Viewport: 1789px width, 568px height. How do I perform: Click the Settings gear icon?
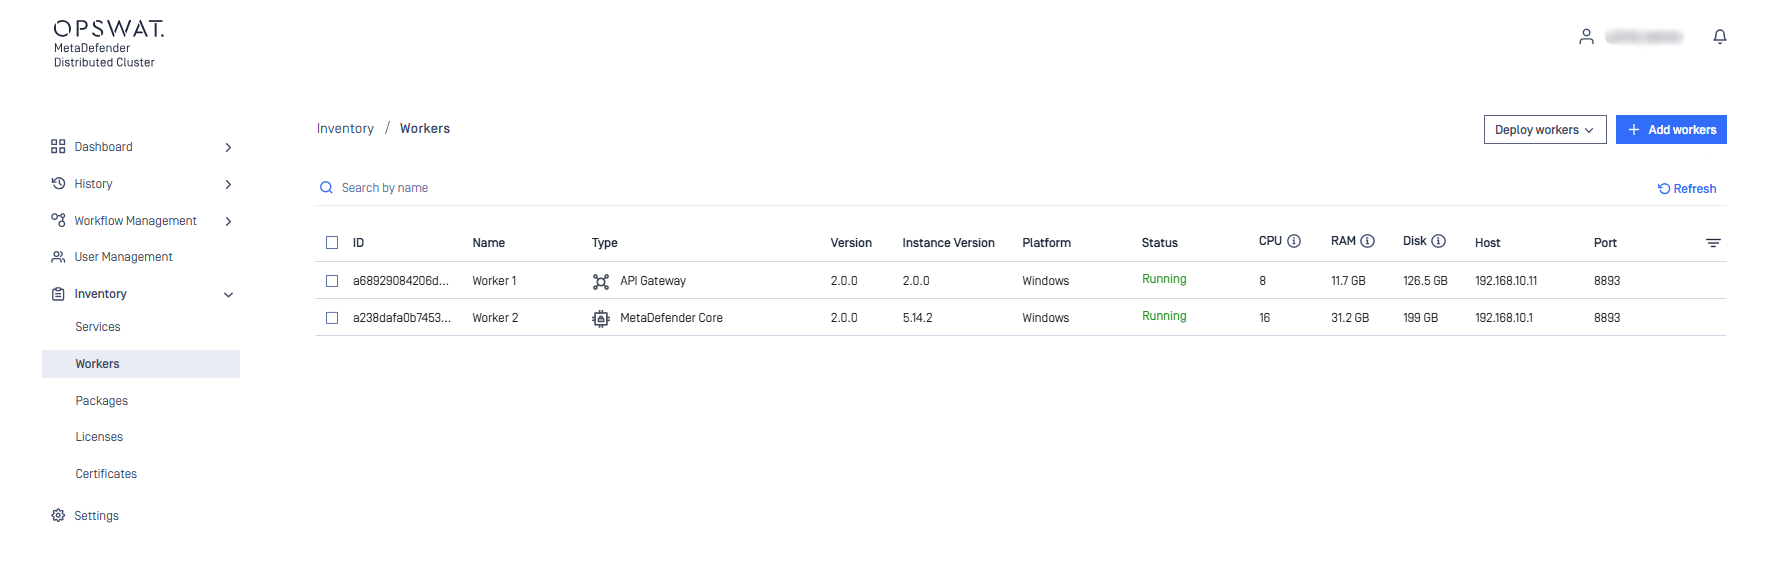pos(58,516)
